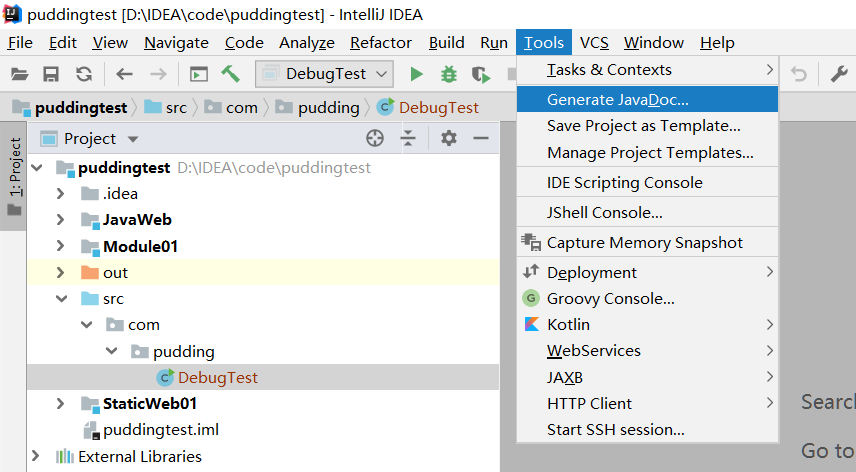
Task: Click the Deployment arrows icon
Action: (531, 271)
